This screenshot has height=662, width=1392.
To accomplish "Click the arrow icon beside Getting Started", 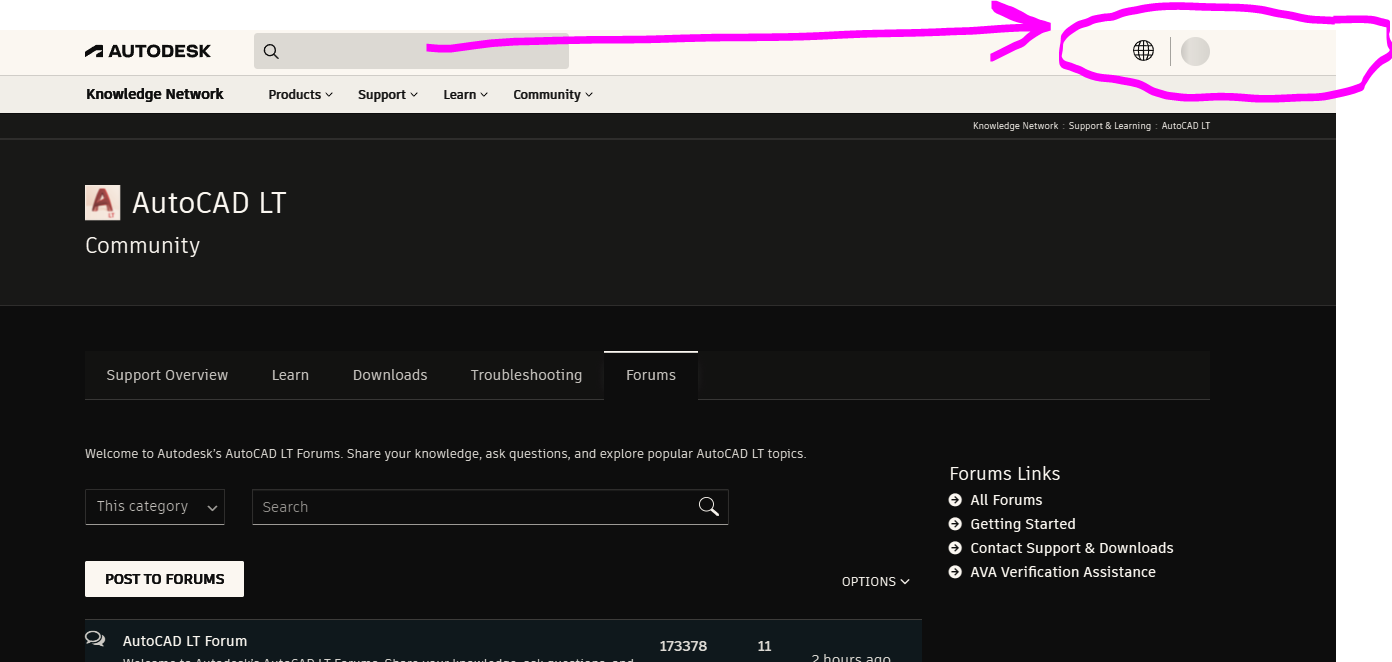I will [954, 523].
